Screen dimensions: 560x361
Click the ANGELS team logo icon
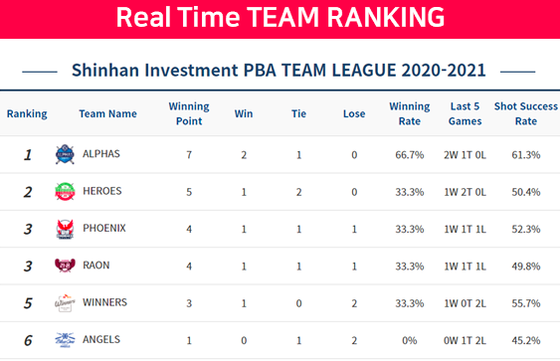65,340
